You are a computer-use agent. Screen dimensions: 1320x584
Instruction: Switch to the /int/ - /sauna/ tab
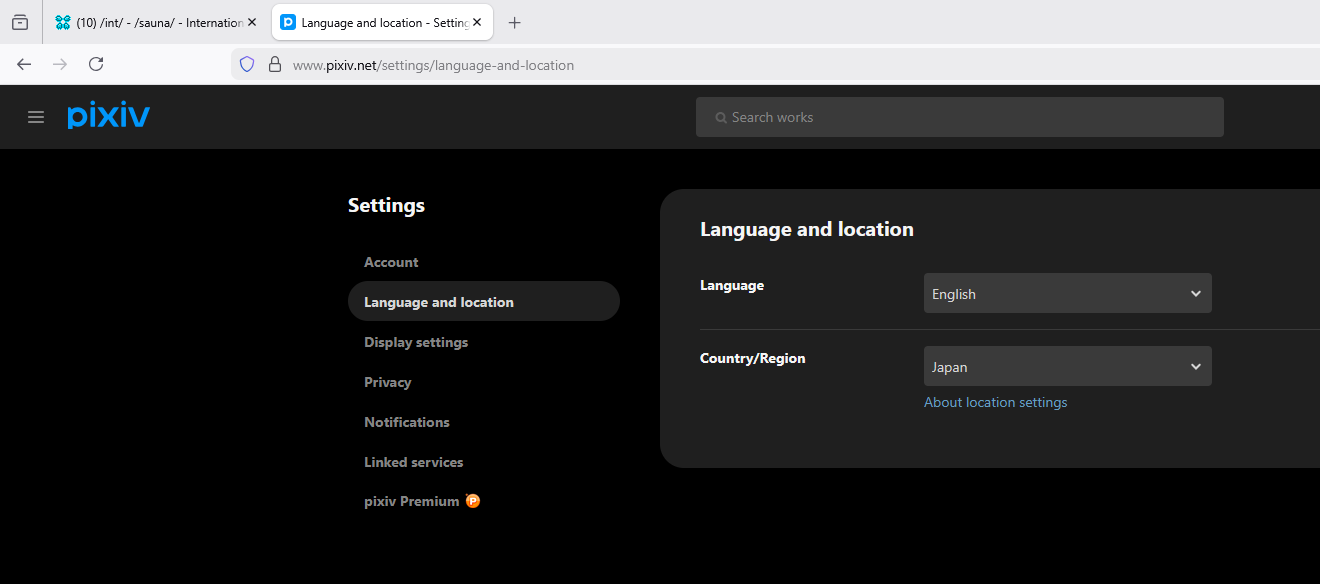coord(156,22)
